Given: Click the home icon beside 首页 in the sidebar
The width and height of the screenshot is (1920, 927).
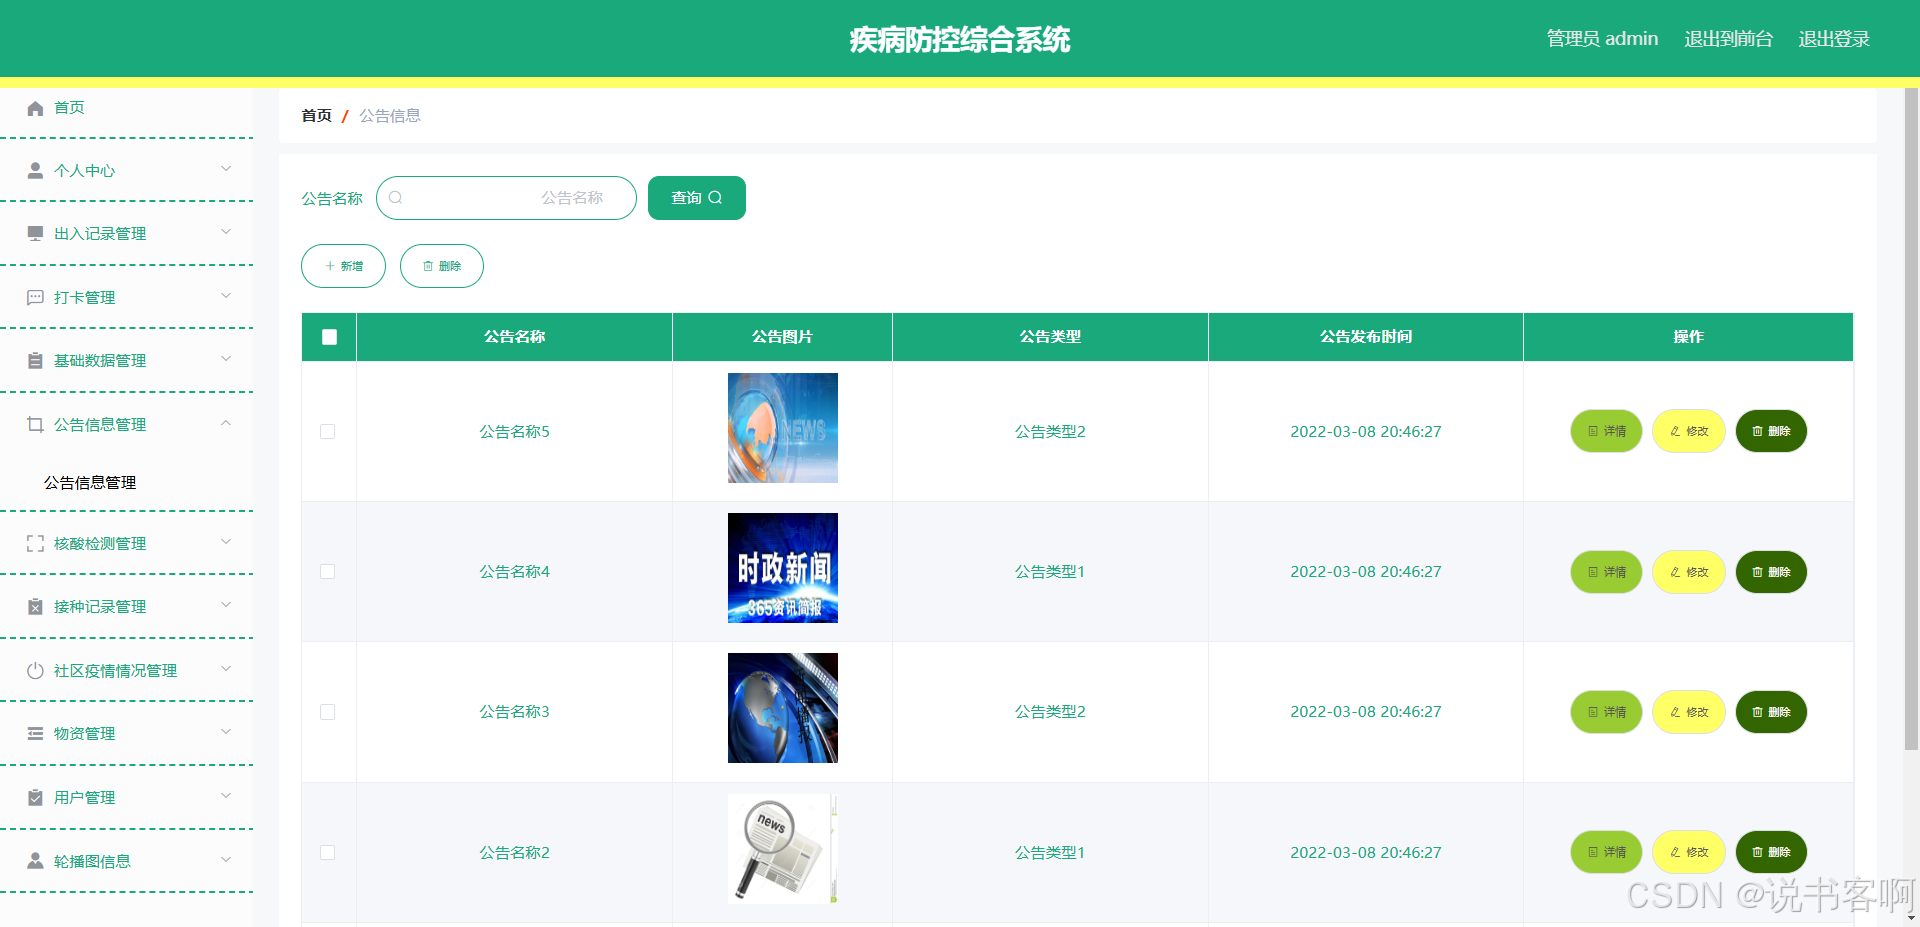Looking at the screenshot, I should click(x=35, y=108).
